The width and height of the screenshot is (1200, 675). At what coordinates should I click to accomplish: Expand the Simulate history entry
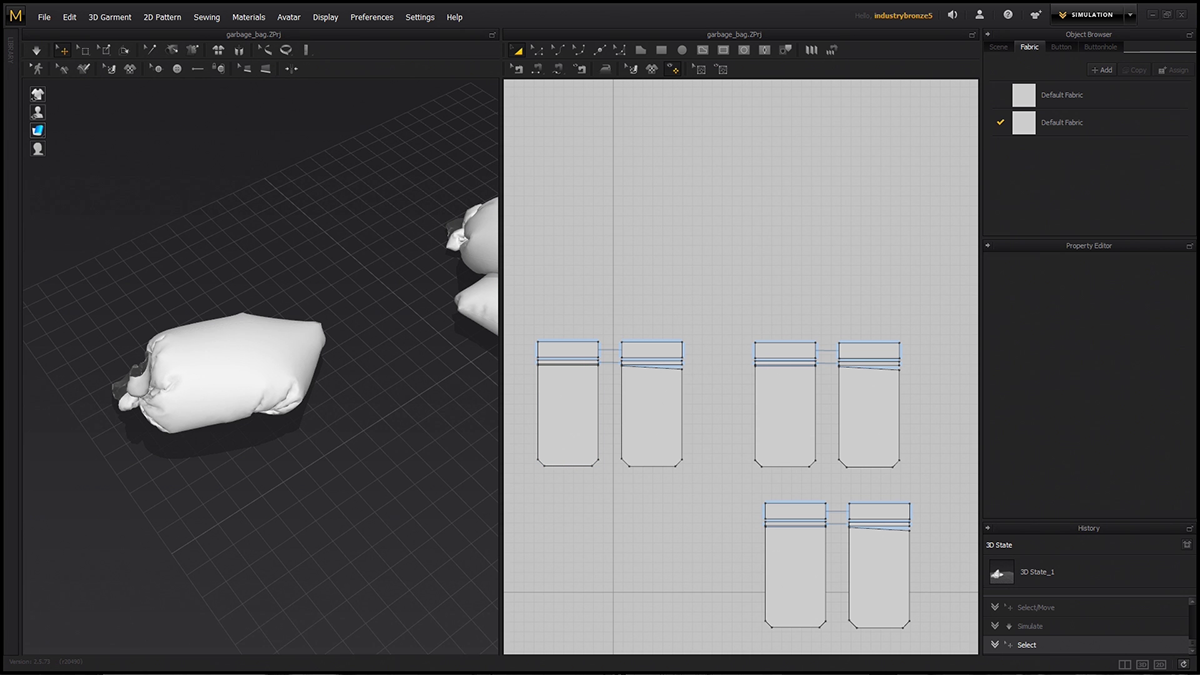(995, 626)
